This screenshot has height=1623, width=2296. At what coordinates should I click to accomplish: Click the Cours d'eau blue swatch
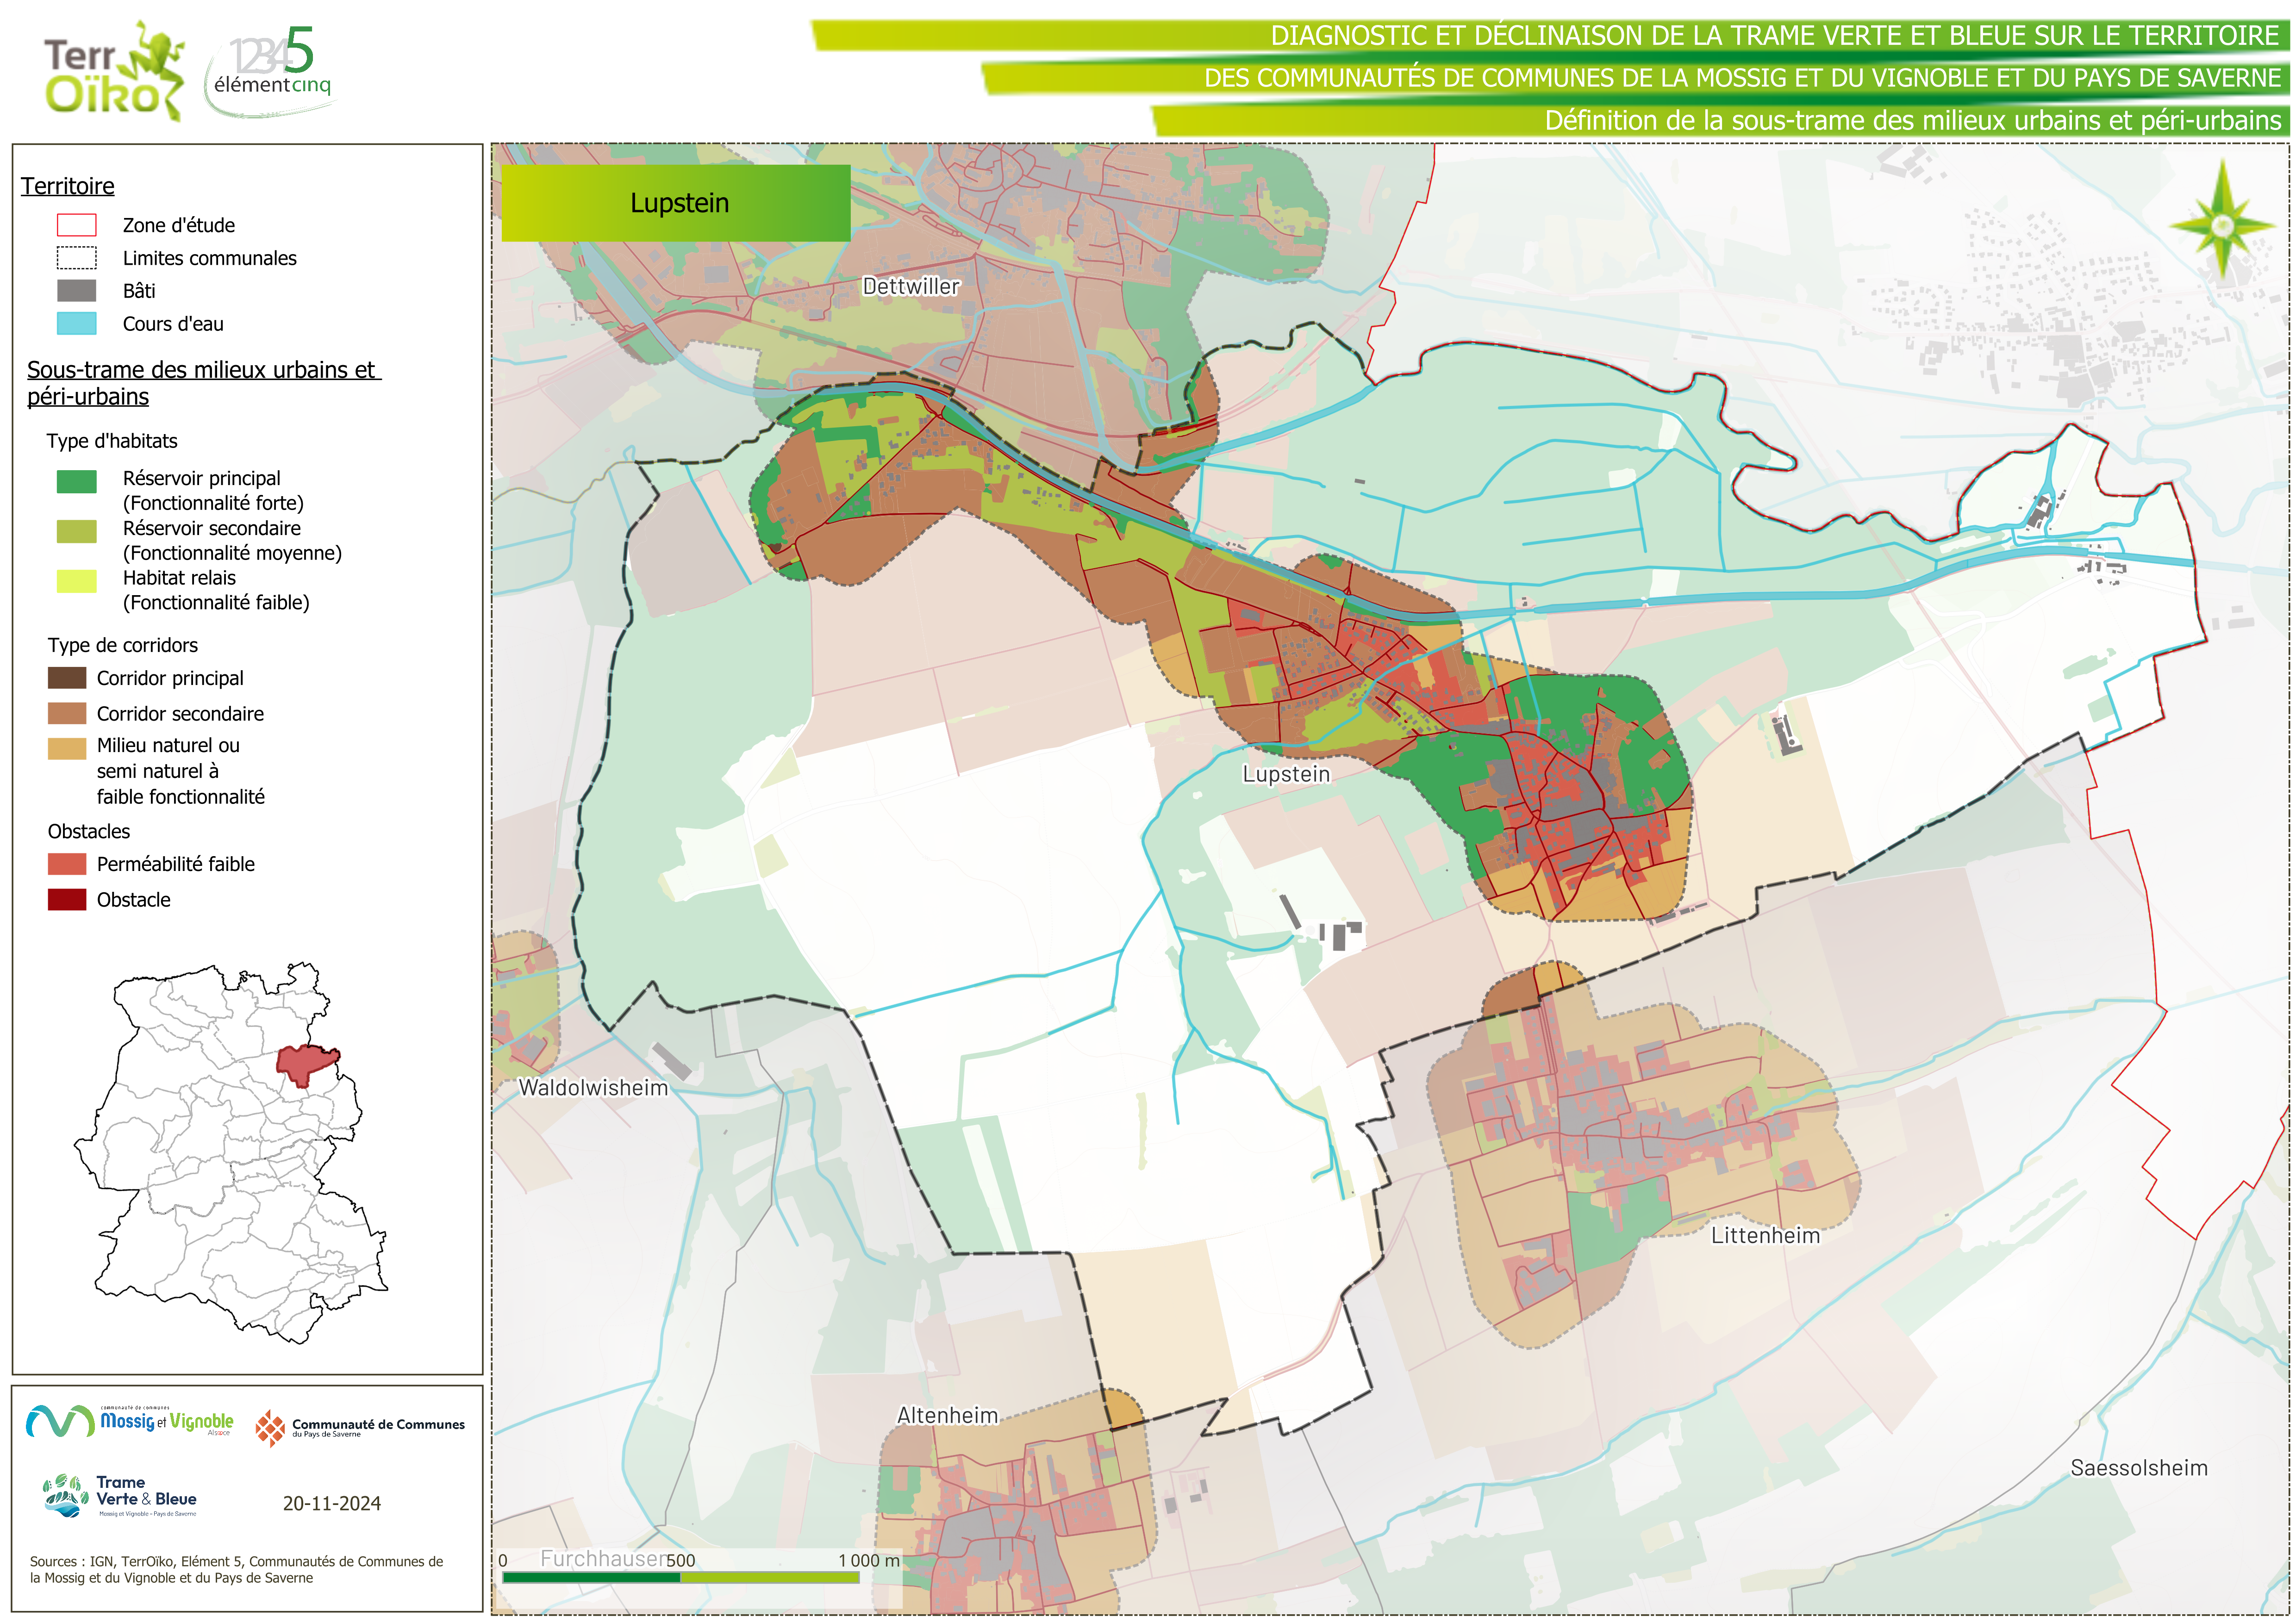point(77,324)
